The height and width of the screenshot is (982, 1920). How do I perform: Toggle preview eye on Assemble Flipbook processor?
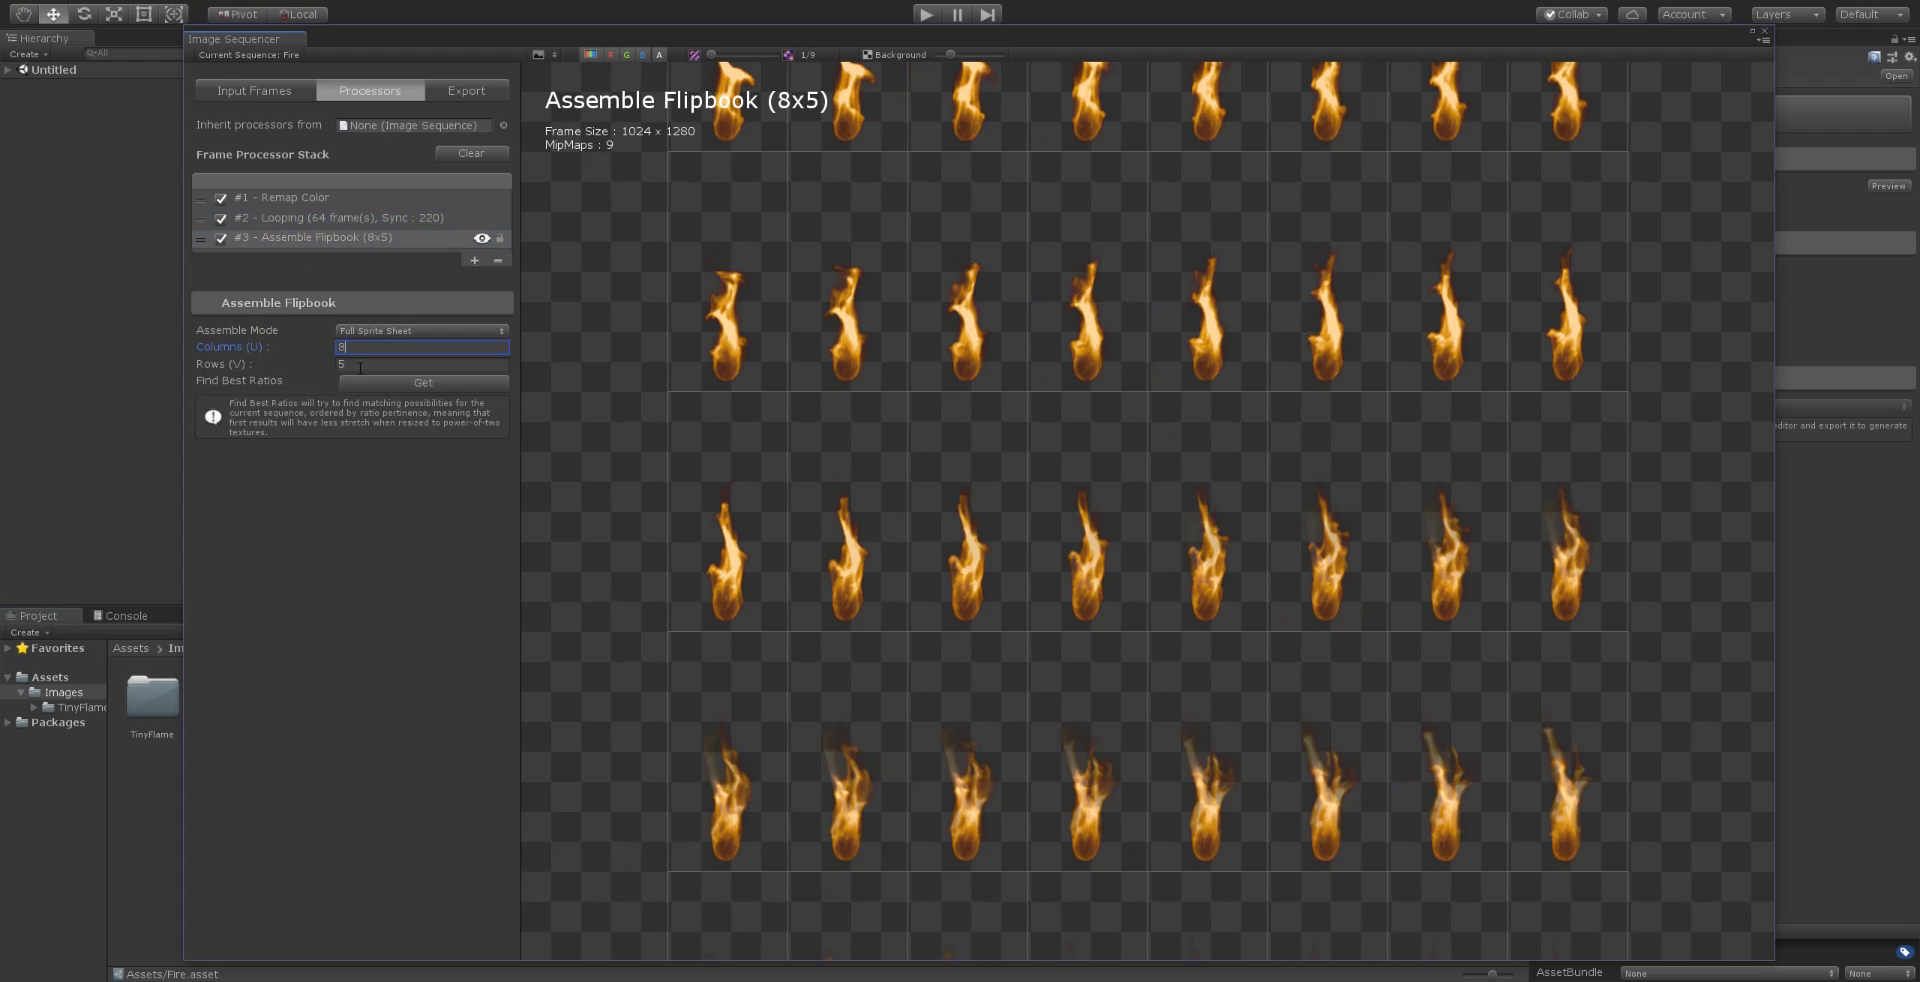pos(482,238)
